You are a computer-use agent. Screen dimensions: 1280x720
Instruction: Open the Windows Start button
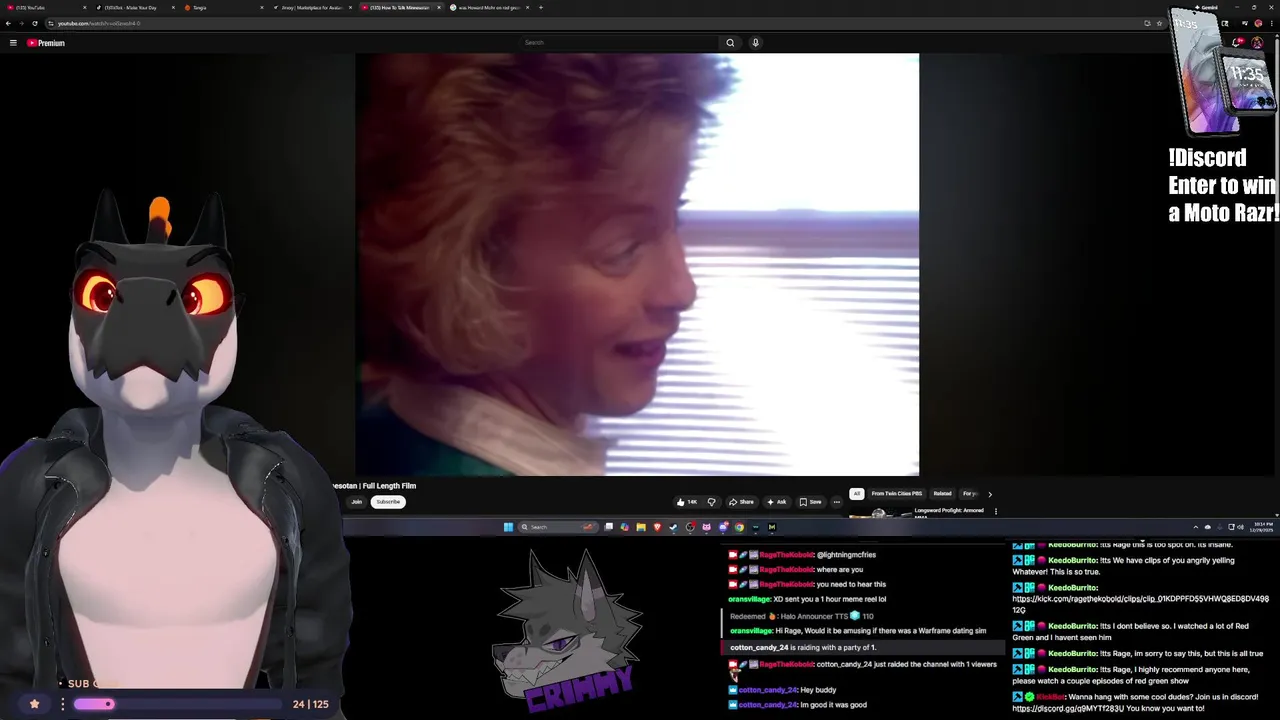[508, 527]
